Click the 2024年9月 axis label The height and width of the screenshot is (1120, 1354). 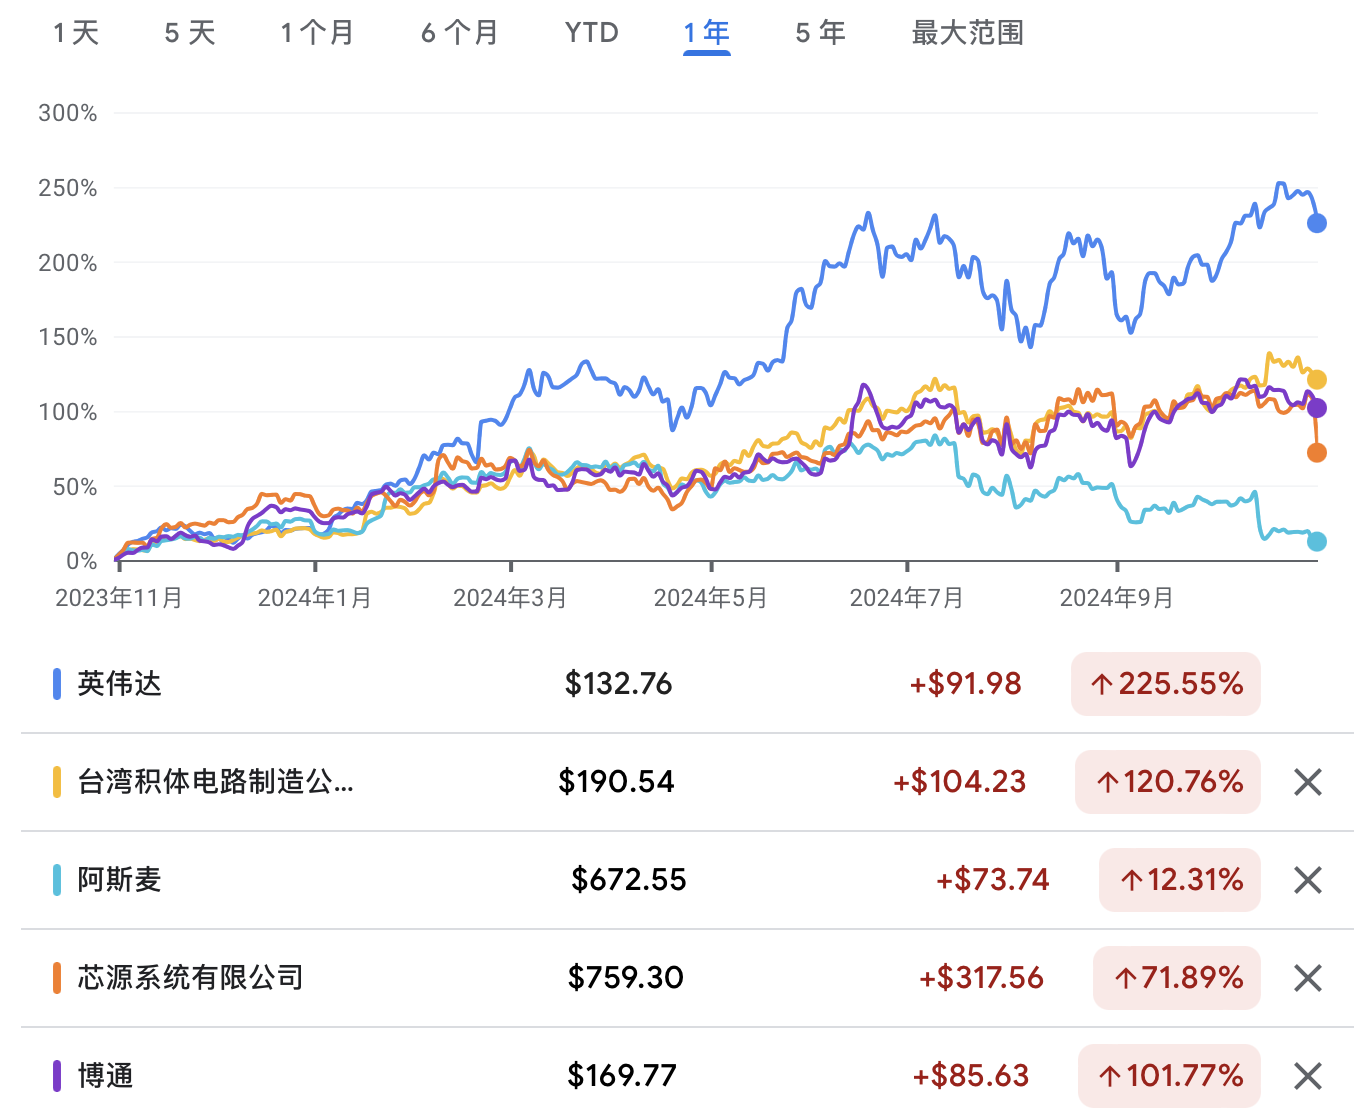[x=1117, y=598]
